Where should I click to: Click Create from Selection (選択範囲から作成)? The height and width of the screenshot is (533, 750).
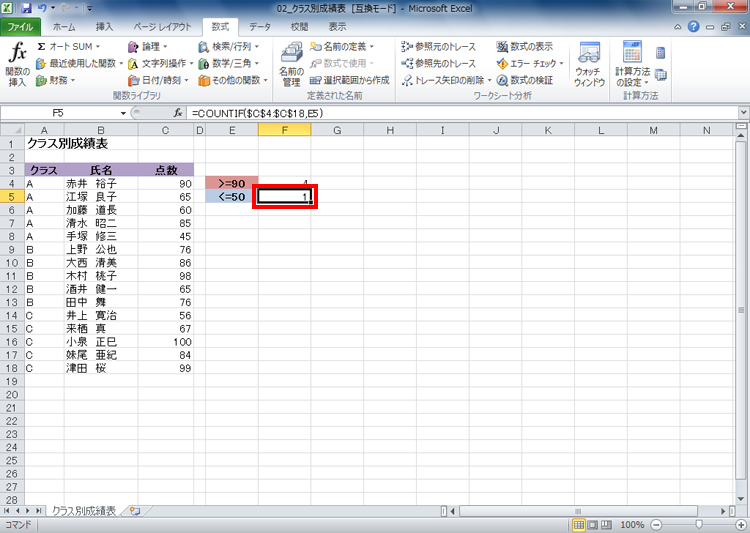(x=350, y=80)
